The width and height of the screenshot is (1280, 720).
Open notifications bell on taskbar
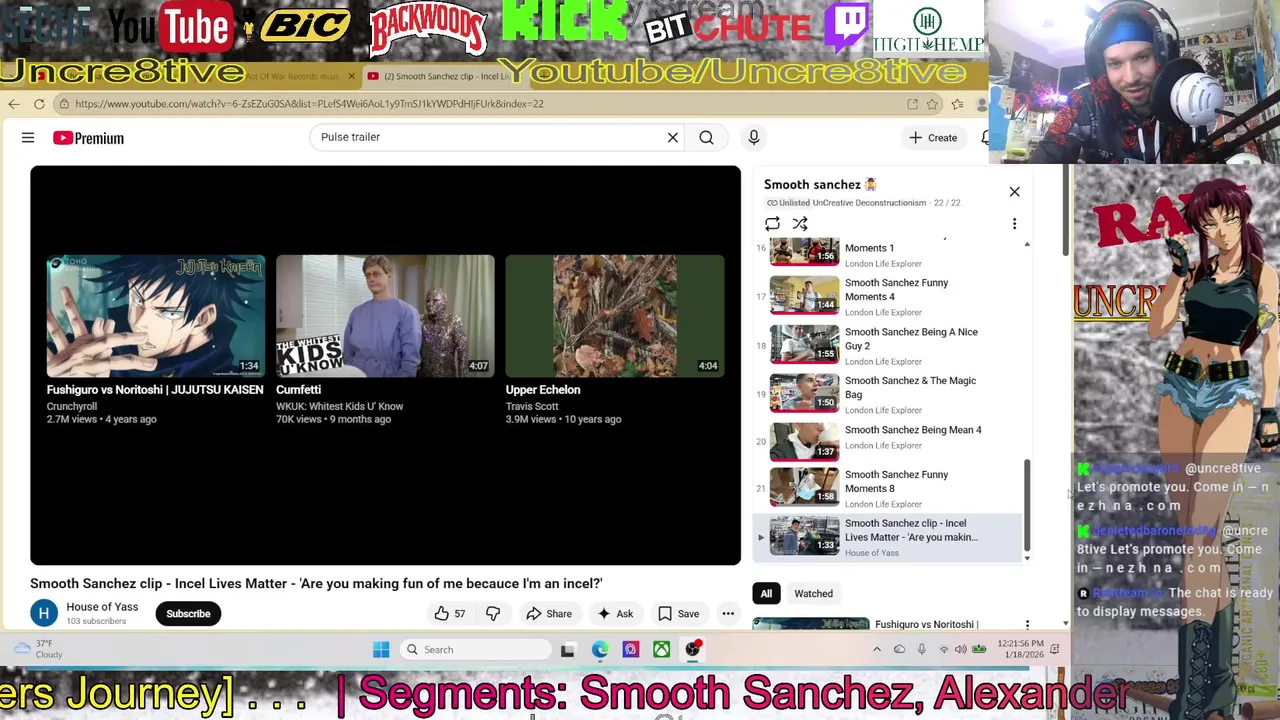tap(1054, 650)
